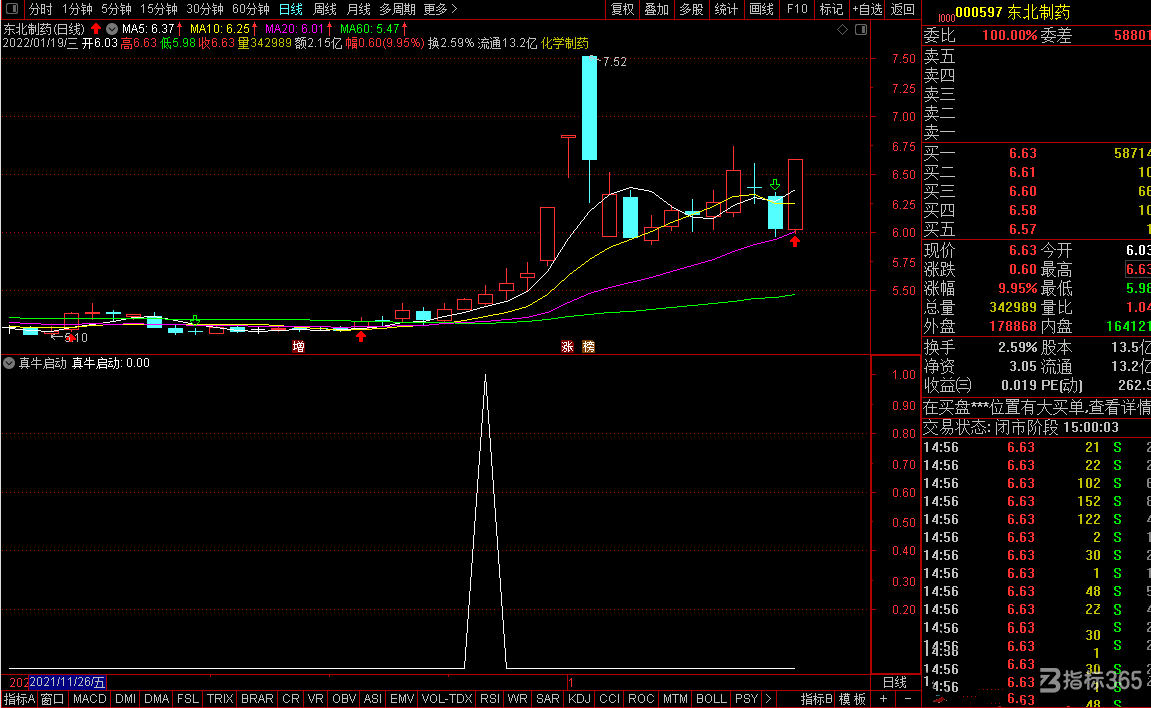The width and height of the screenshot is (1151, 708).
Task: Switch to 60分钟 period
Action: click(x=250, y=9)
